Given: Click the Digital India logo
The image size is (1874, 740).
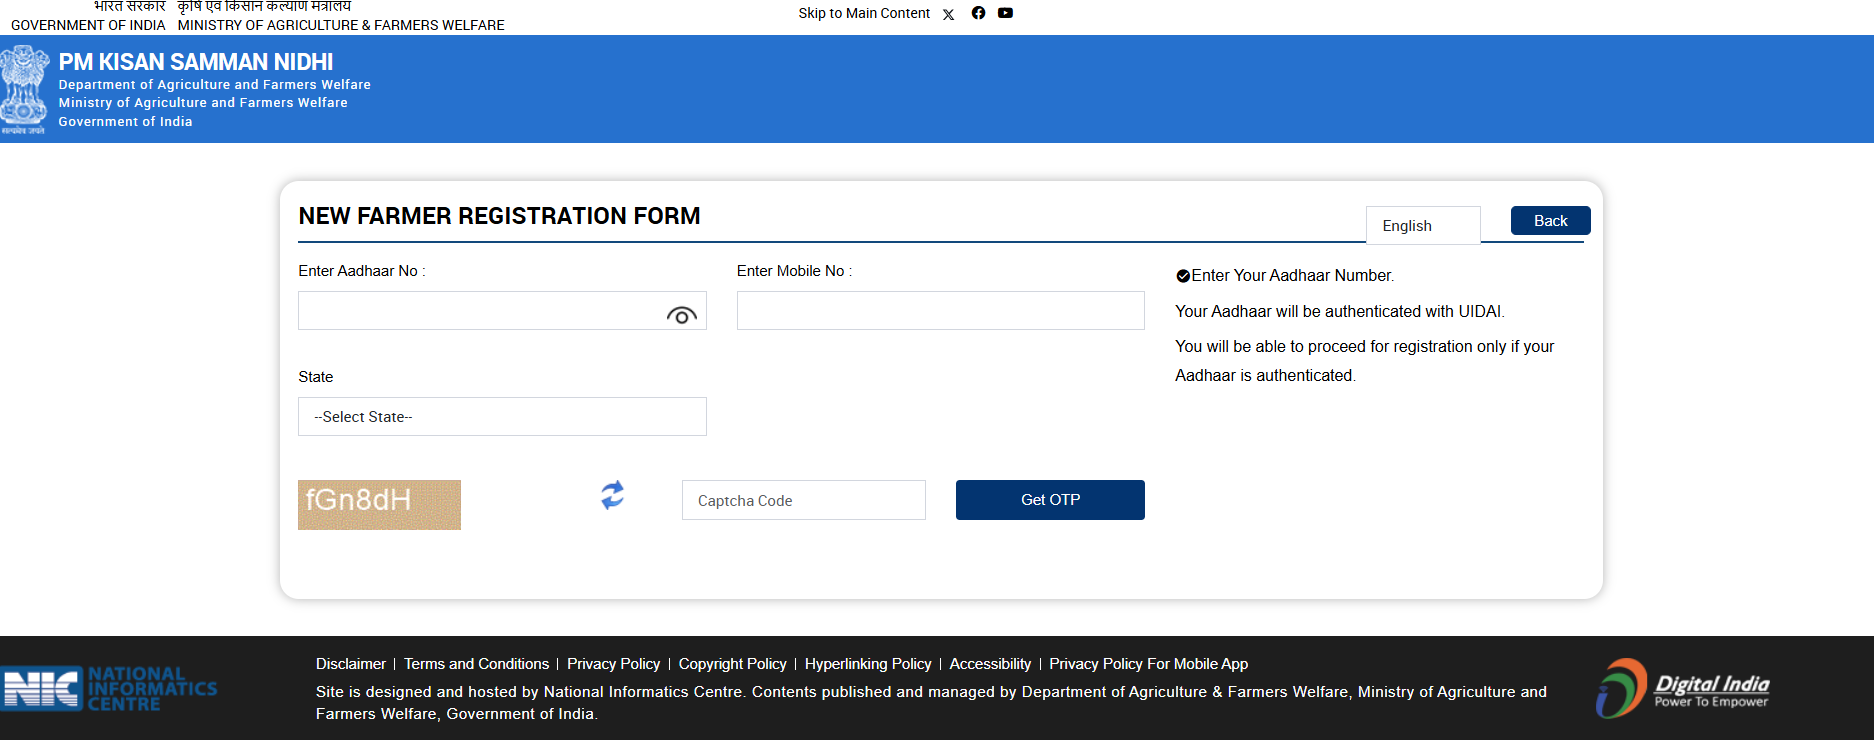Looking at the screenshot, I should (1683, 688).
